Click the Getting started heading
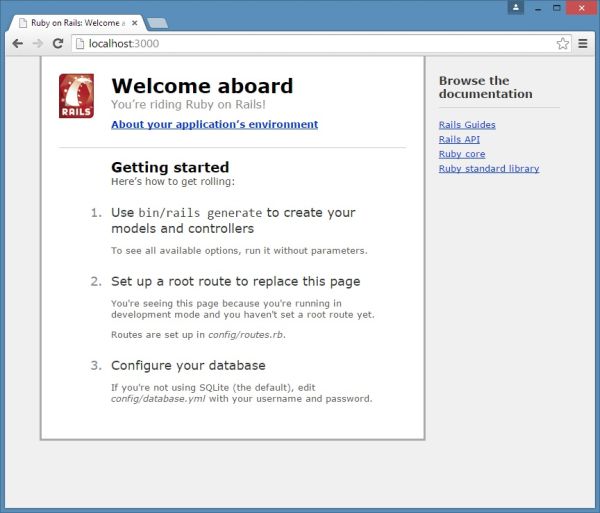 click(170, 167)
